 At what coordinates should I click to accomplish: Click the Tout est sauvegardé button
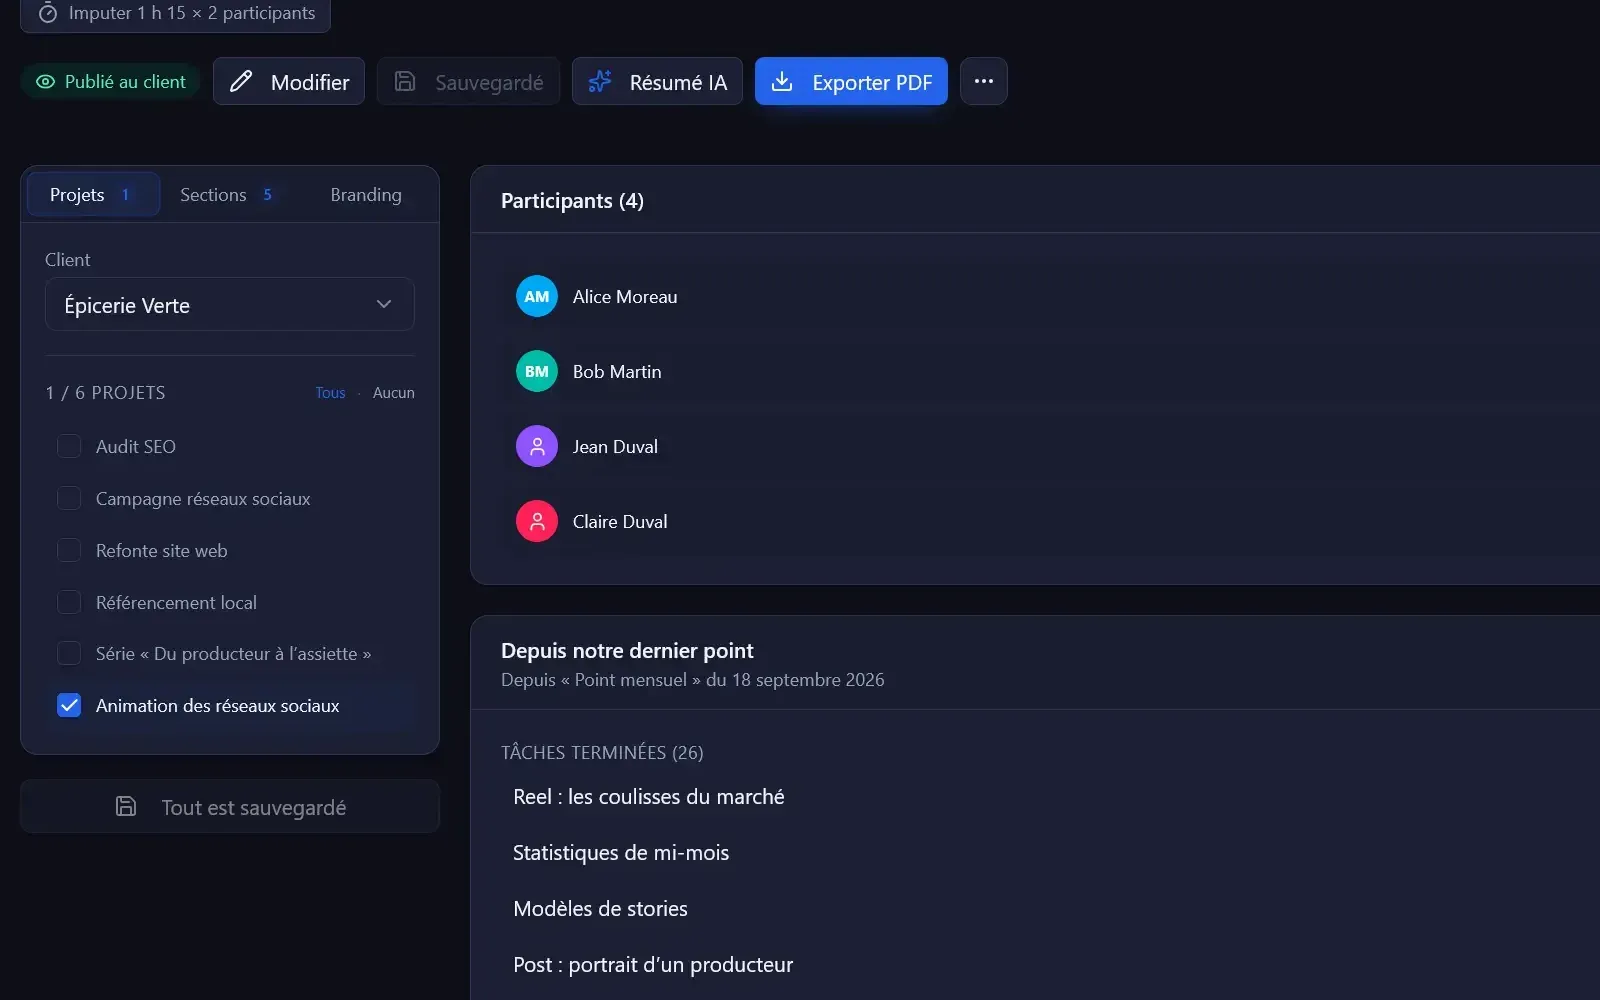(230, 806)
